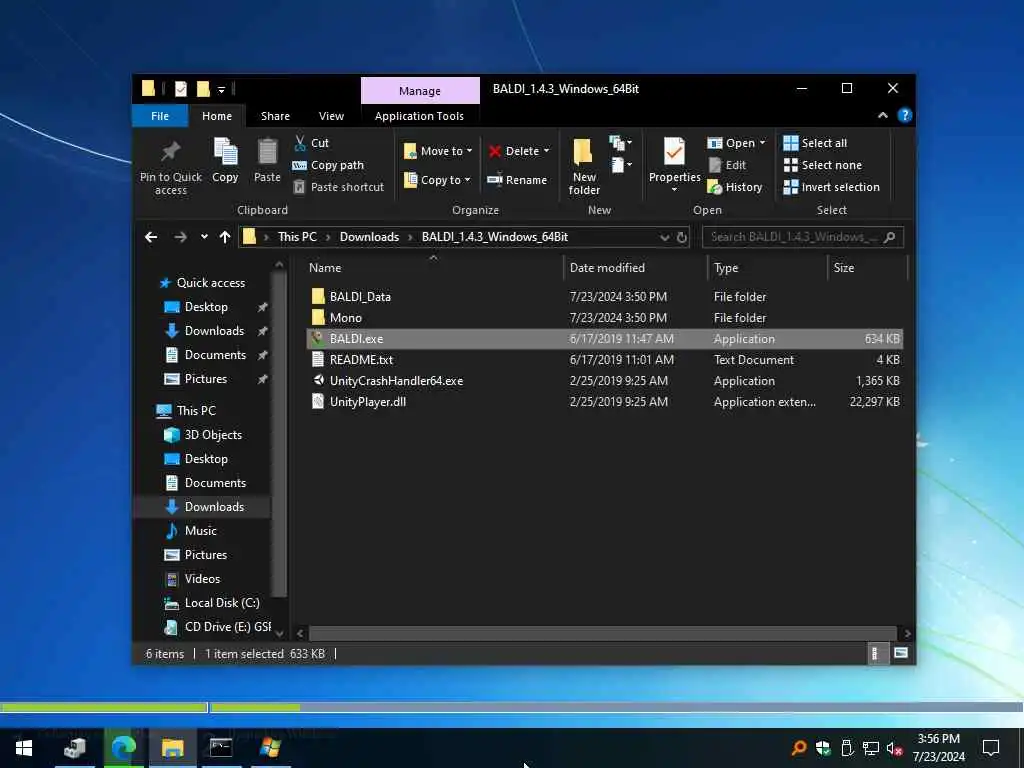Open Microsoft Edge from the taskbar
This screenshot has width=1024, height=768.
tap(123, 747)
